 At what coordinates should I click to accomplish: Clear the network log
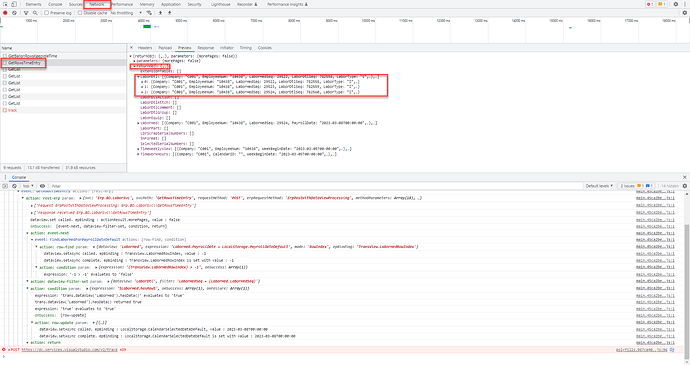point(14,13)
